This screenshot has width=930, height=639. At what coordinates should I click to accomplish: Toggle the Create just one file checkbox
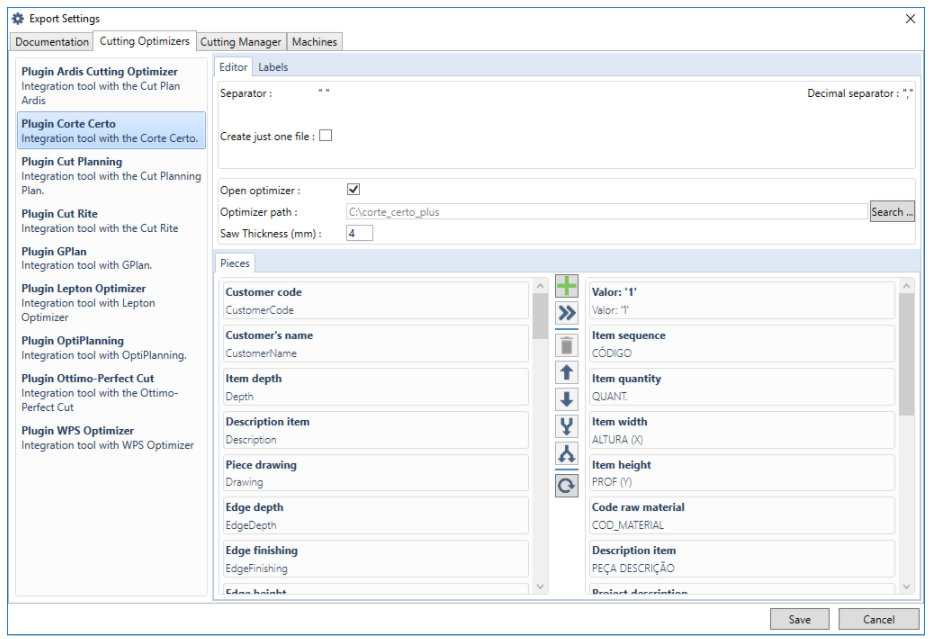pyautogui.click(x=326, y=136)
